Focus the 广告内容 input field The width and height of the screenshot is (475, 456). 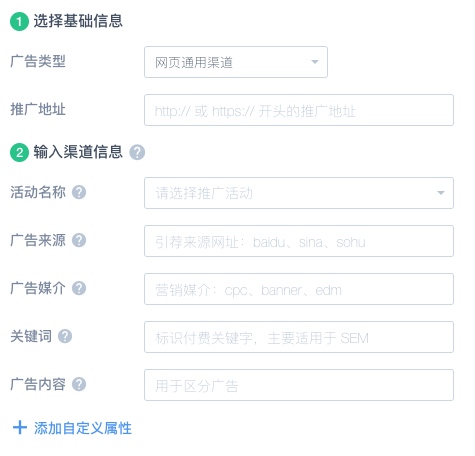click(299, 385)
